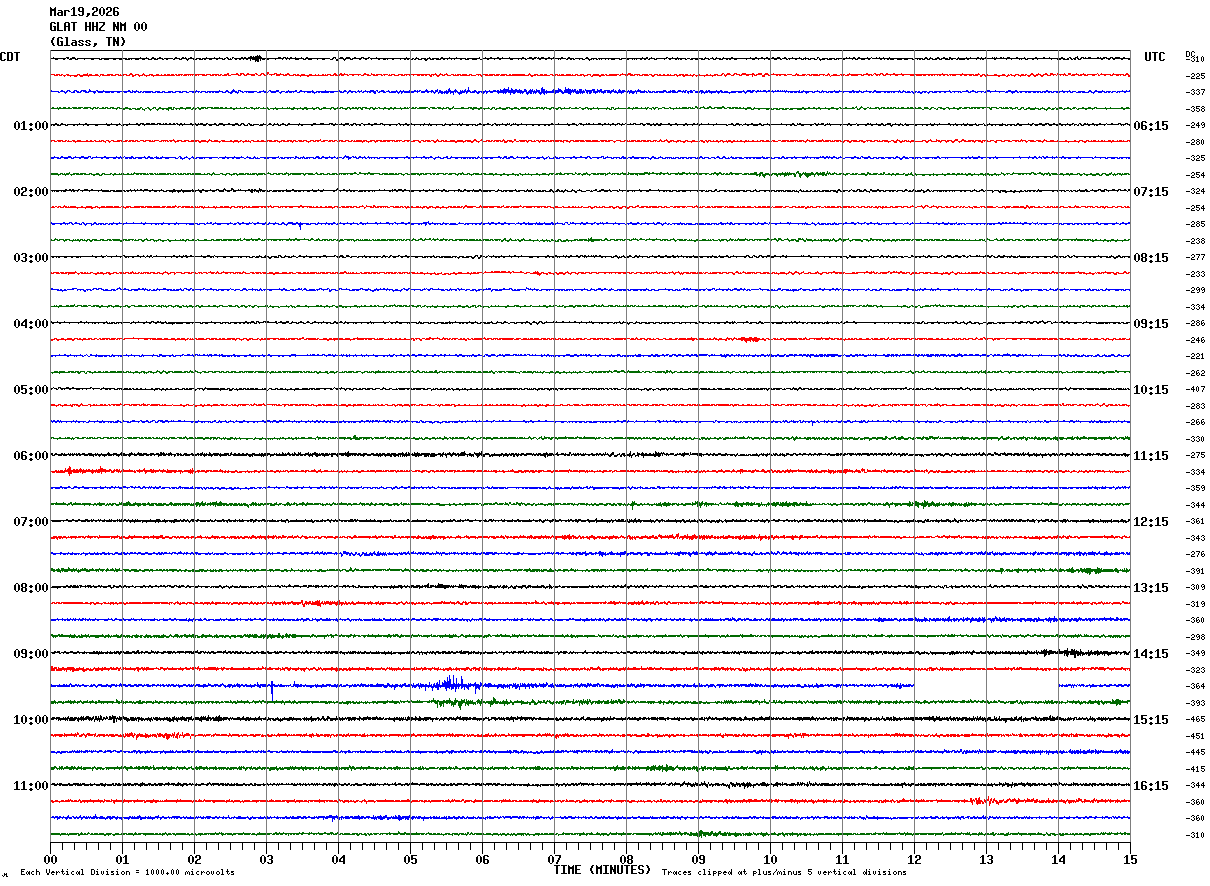Click the vertical division microvolts scale note
1210x886 pixels.
(127, 873)
